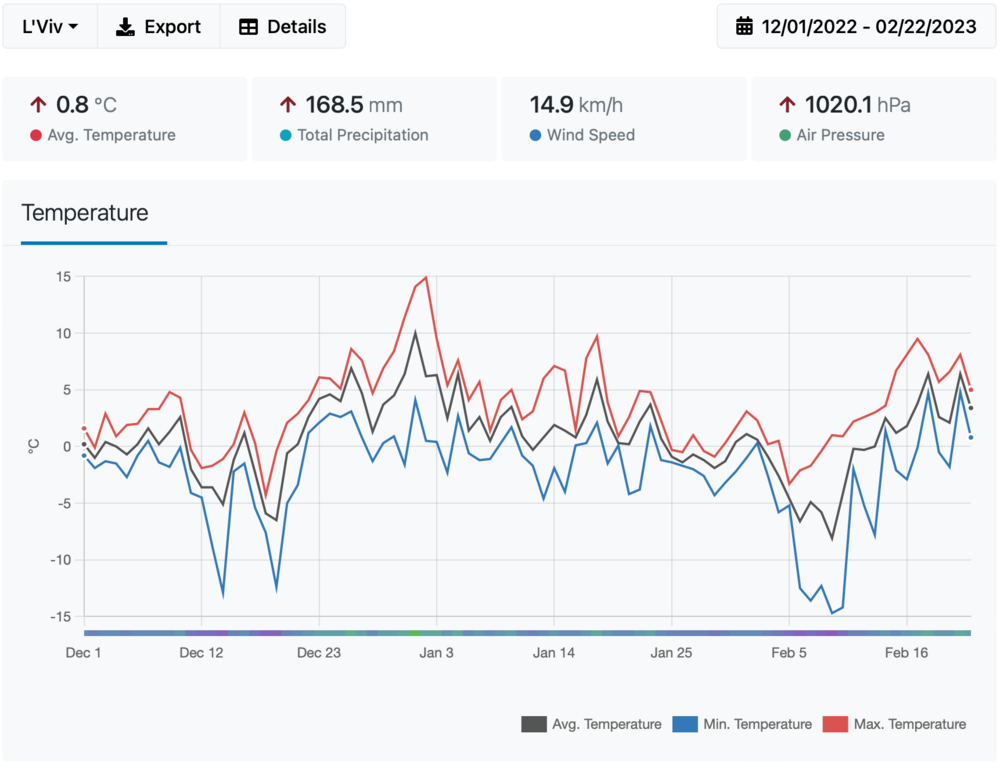The width and height of the screenshot is (1000, 773).
Task: Click the download icon beside Export
Action: [125, 27]
